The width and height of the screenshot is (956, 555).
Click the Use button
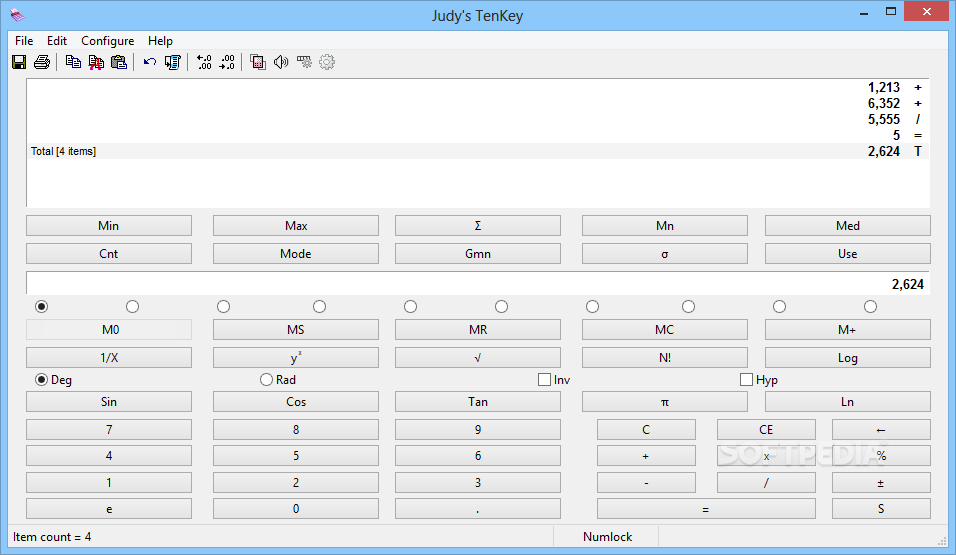coord(847,254)
